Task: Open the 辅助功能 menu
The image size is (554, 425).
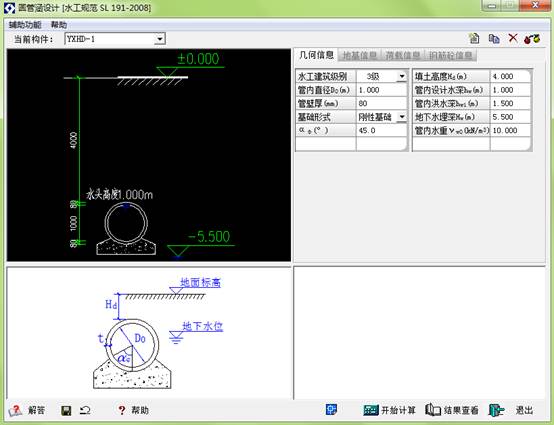Action: tap(25, 25)
